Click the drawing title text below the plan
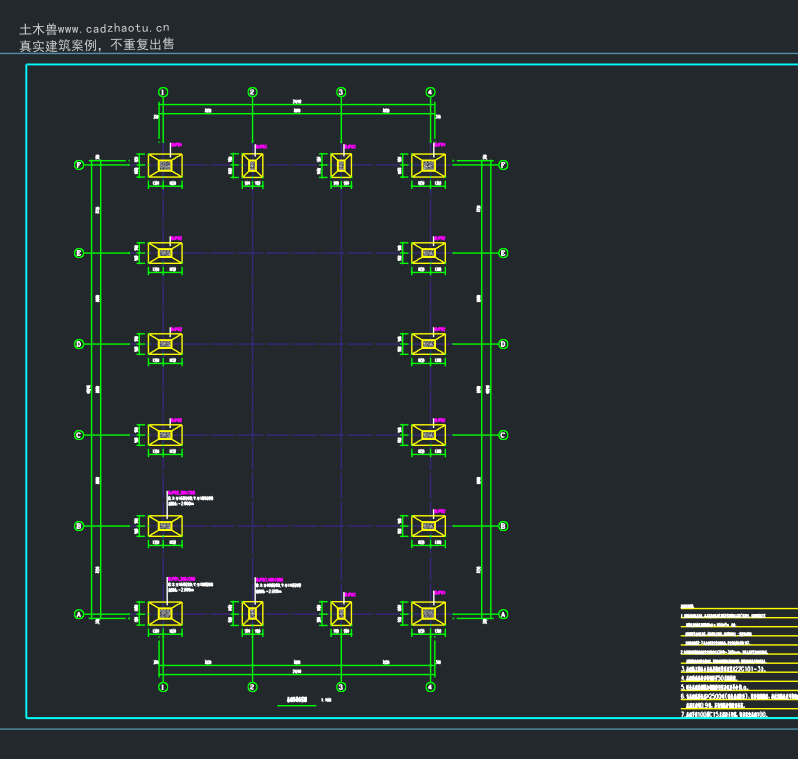Viewport: 798px width, 759px height. click(297, 699)
